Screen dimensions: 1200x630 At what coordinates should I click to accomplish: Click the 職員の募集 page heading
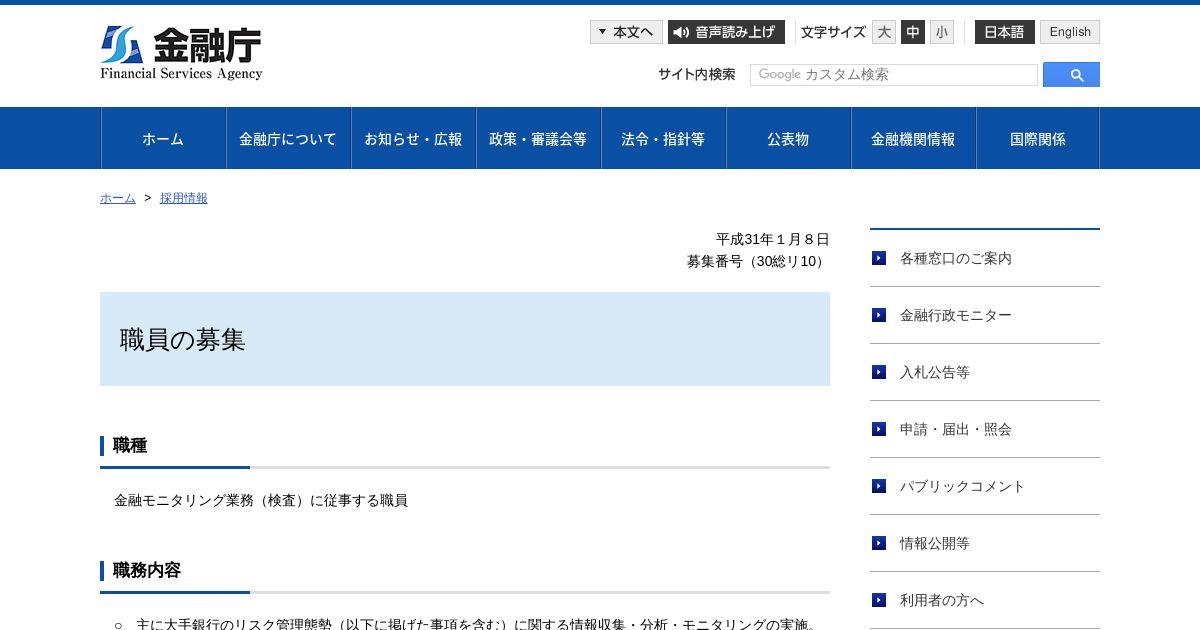click(x=183, y=340)
